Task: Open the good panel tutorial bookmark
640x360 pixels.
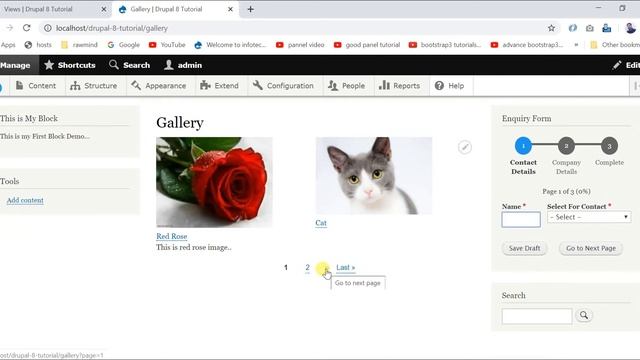Action: 367,45
